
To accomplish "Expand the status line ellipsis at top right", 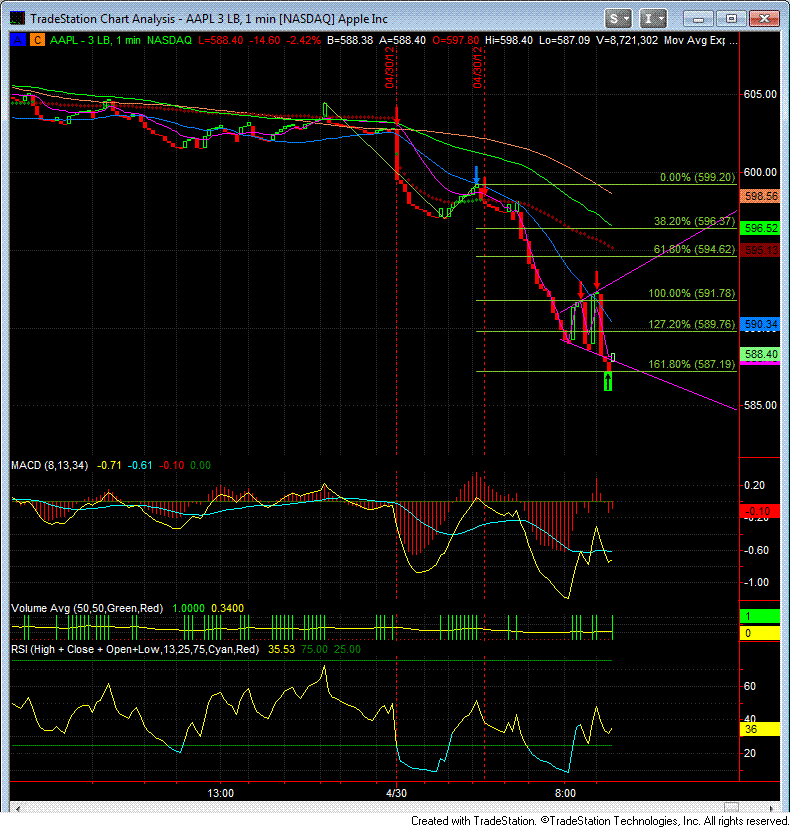I will coord(733,41).
